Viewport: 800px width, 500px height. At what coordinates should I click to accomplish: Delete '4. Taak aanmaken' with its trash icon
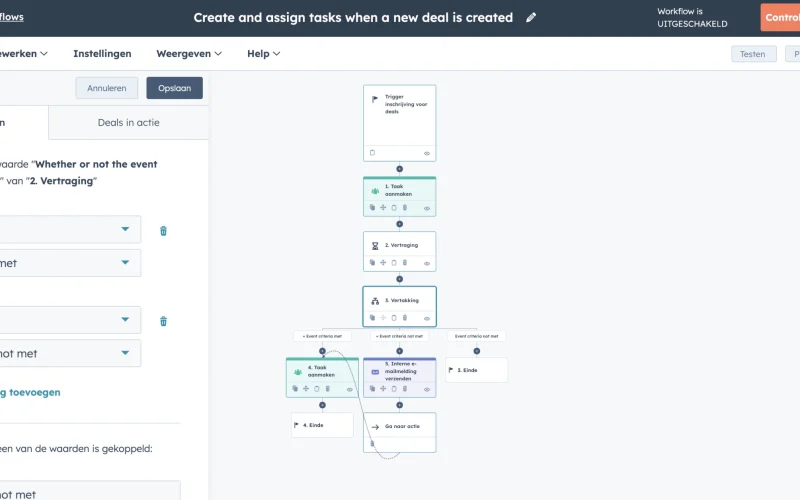328,389
